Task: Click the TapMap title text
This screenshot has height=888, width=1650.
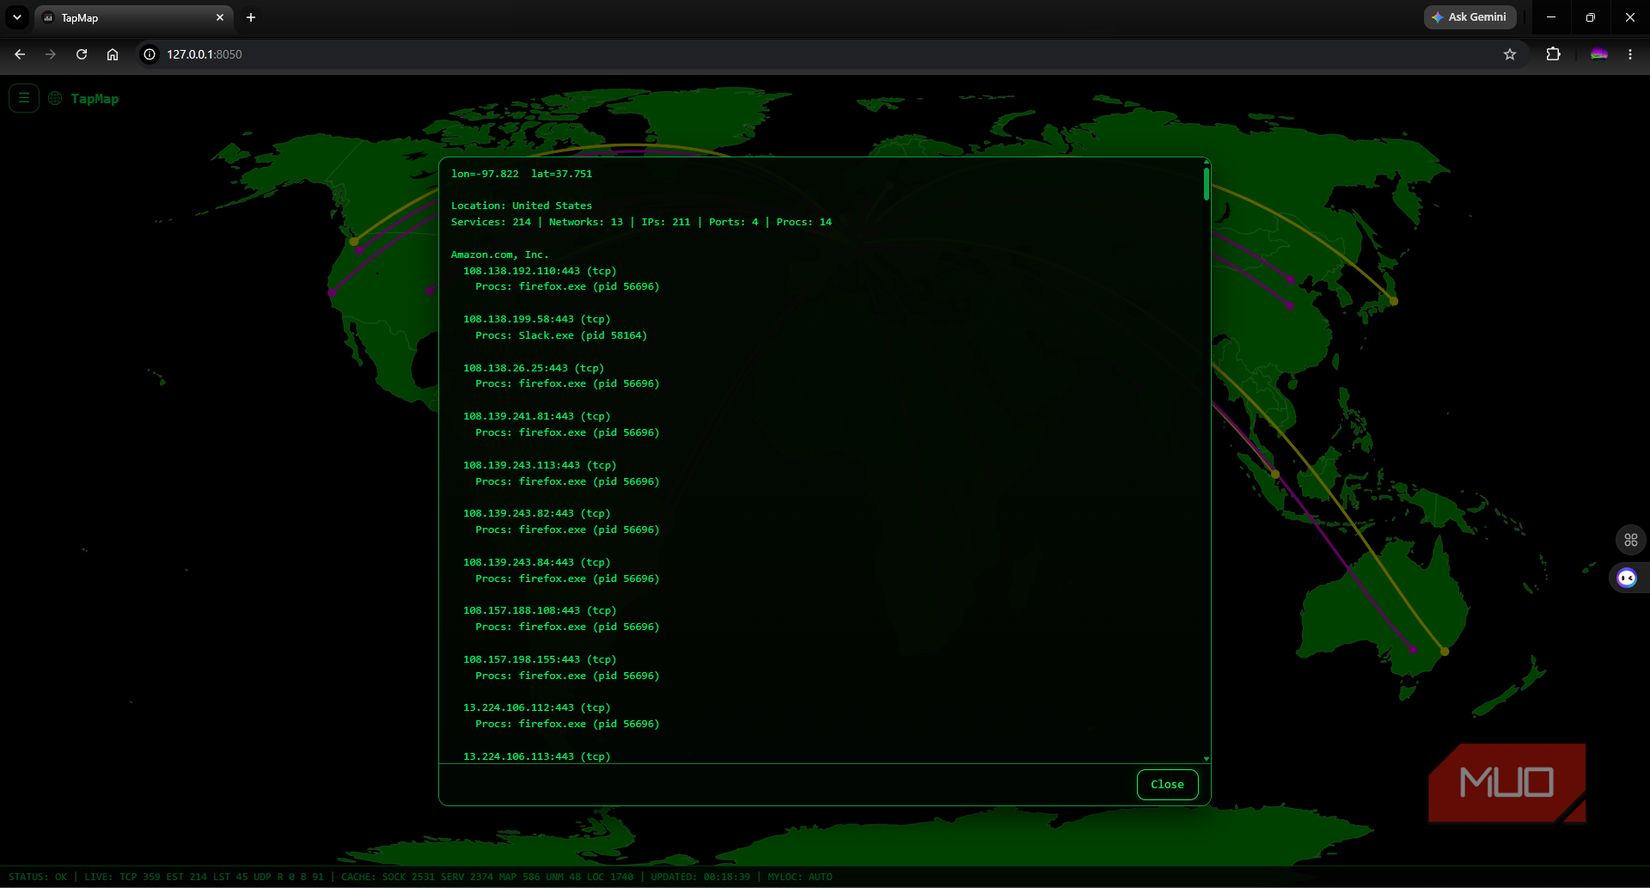Action: pos(95,98)
